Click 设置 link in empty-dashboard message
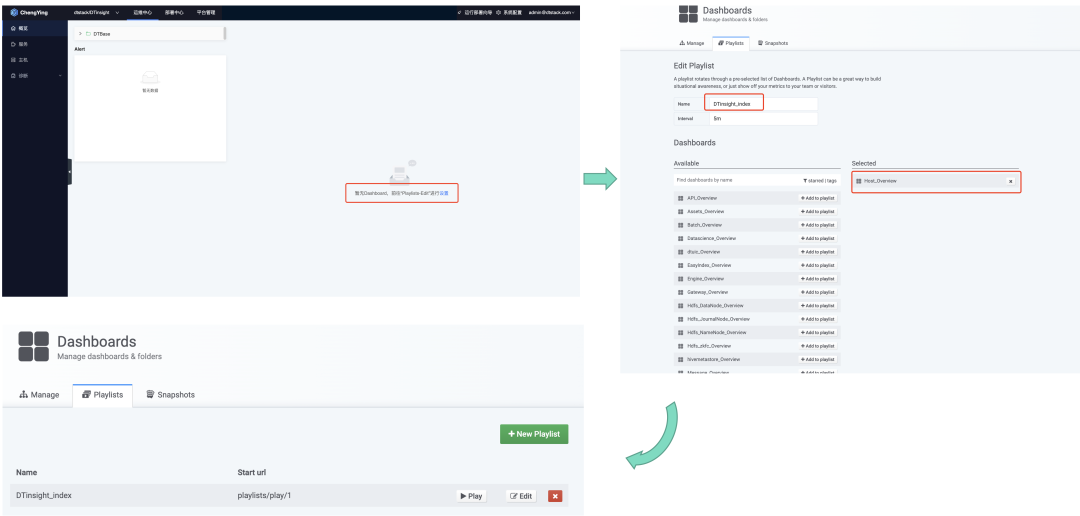 [x=444, y=194]
